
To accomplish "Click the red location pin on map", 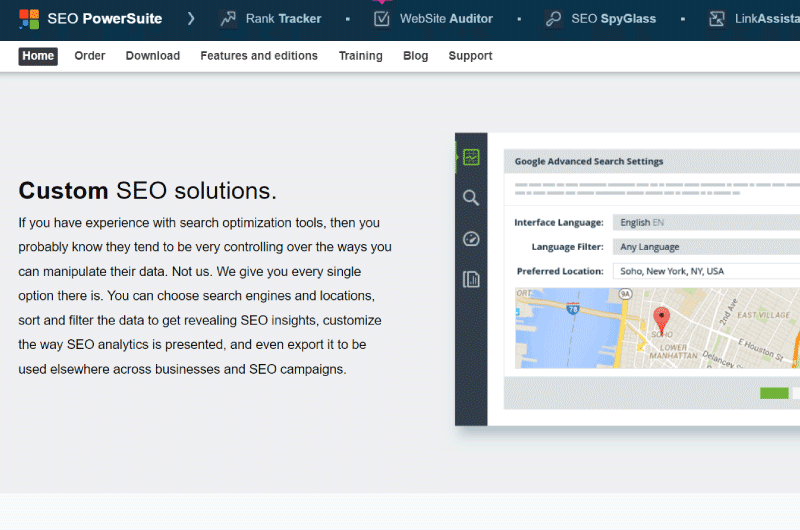I will tap(662, 320).
